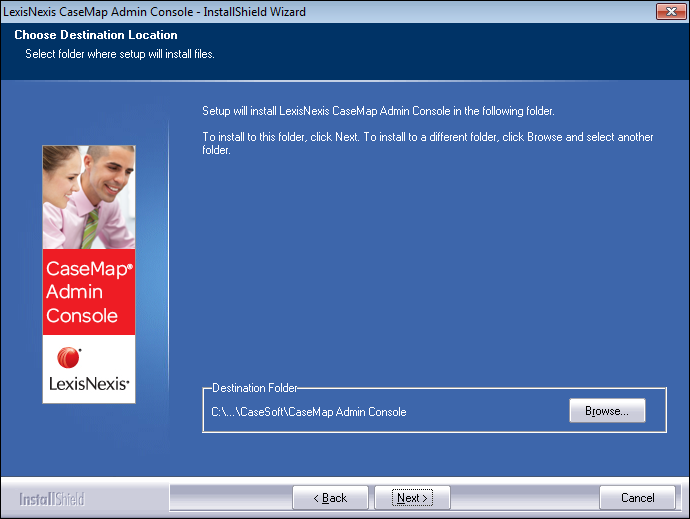Click the 'Select folder where setup will install files' text
Screen dimensions: 690x519
pyautogui.click(x=120, y=54)
